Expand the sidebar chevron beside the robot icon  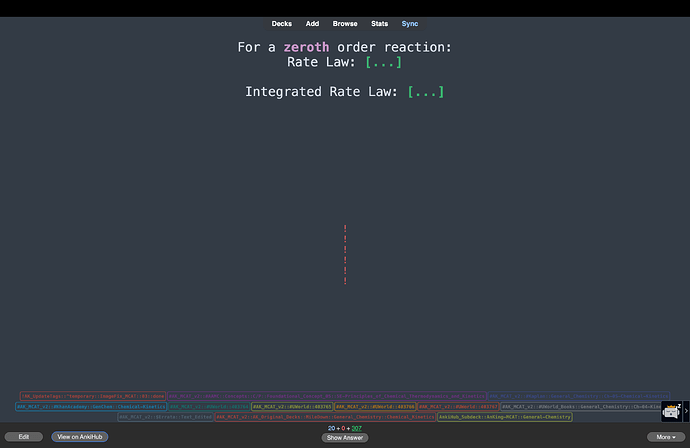(x=686, y=411)
